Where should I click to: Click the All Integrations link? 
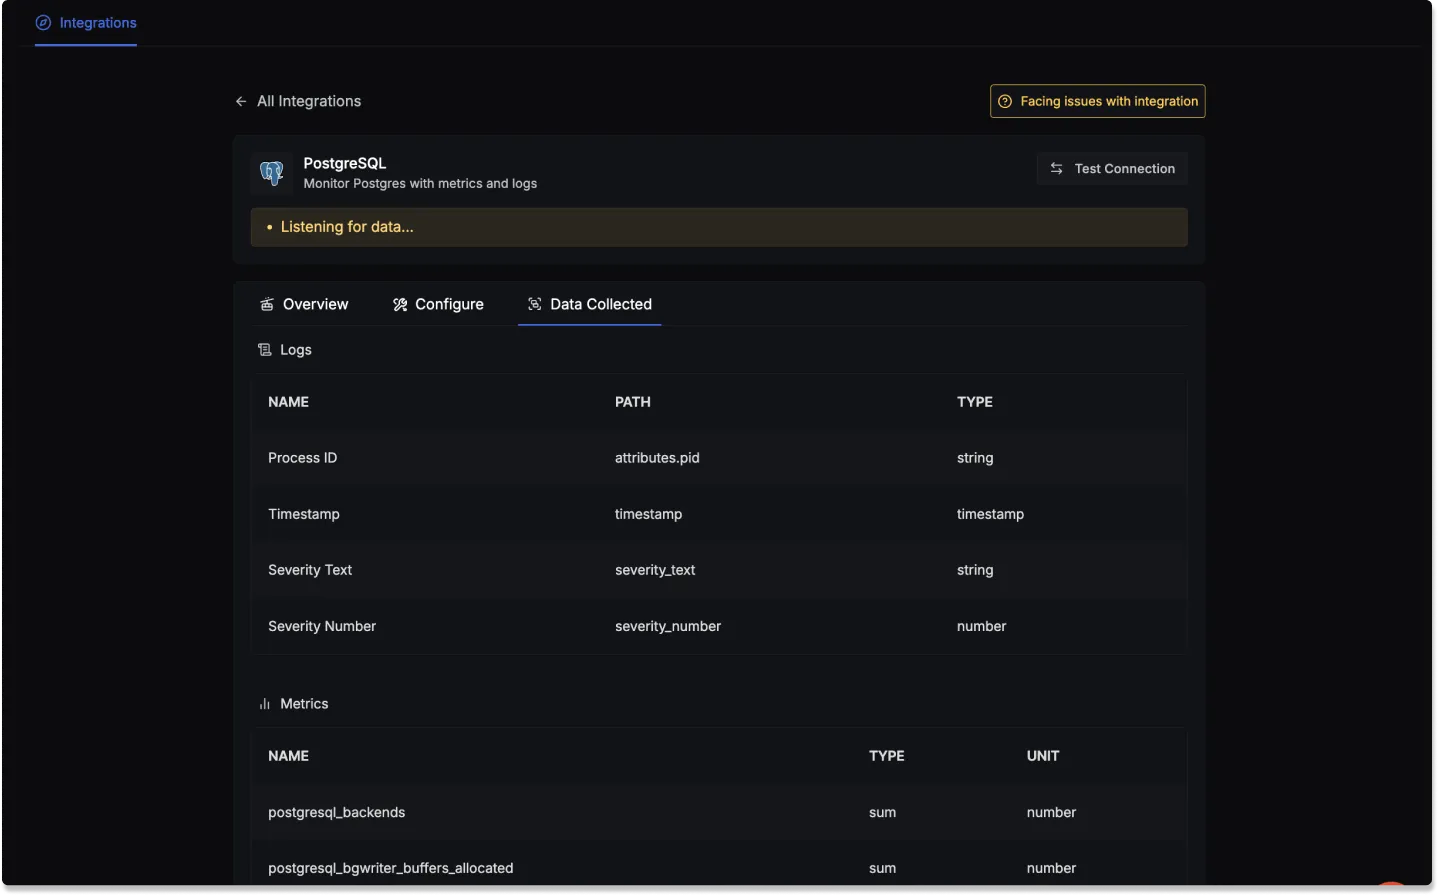coord(309,101)
